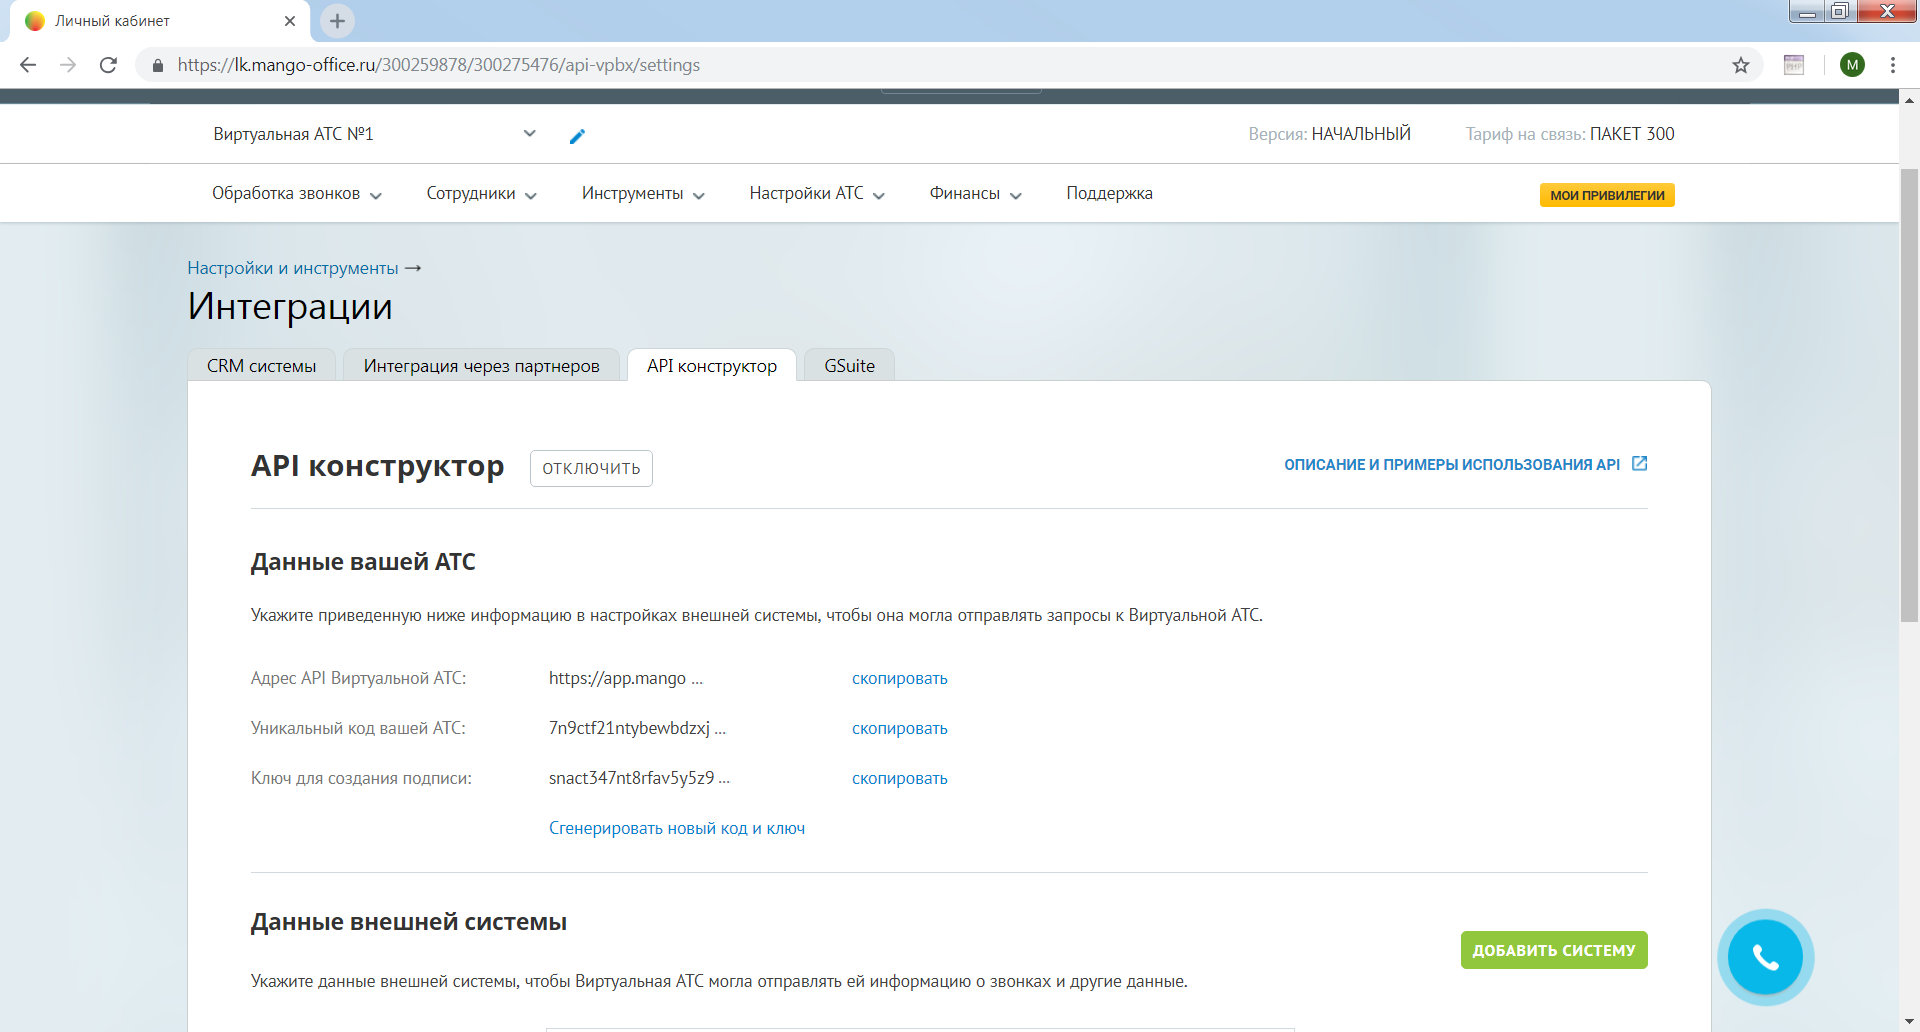1920x1032 pixels.
Task: Click the Данные вашей АТС heading
Action: tap(363, 562)
